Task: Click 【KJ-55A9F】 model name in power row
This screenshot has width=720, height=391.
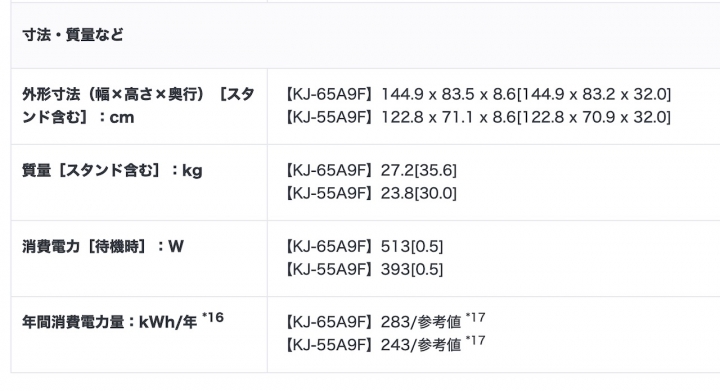Action: point(329,269)
